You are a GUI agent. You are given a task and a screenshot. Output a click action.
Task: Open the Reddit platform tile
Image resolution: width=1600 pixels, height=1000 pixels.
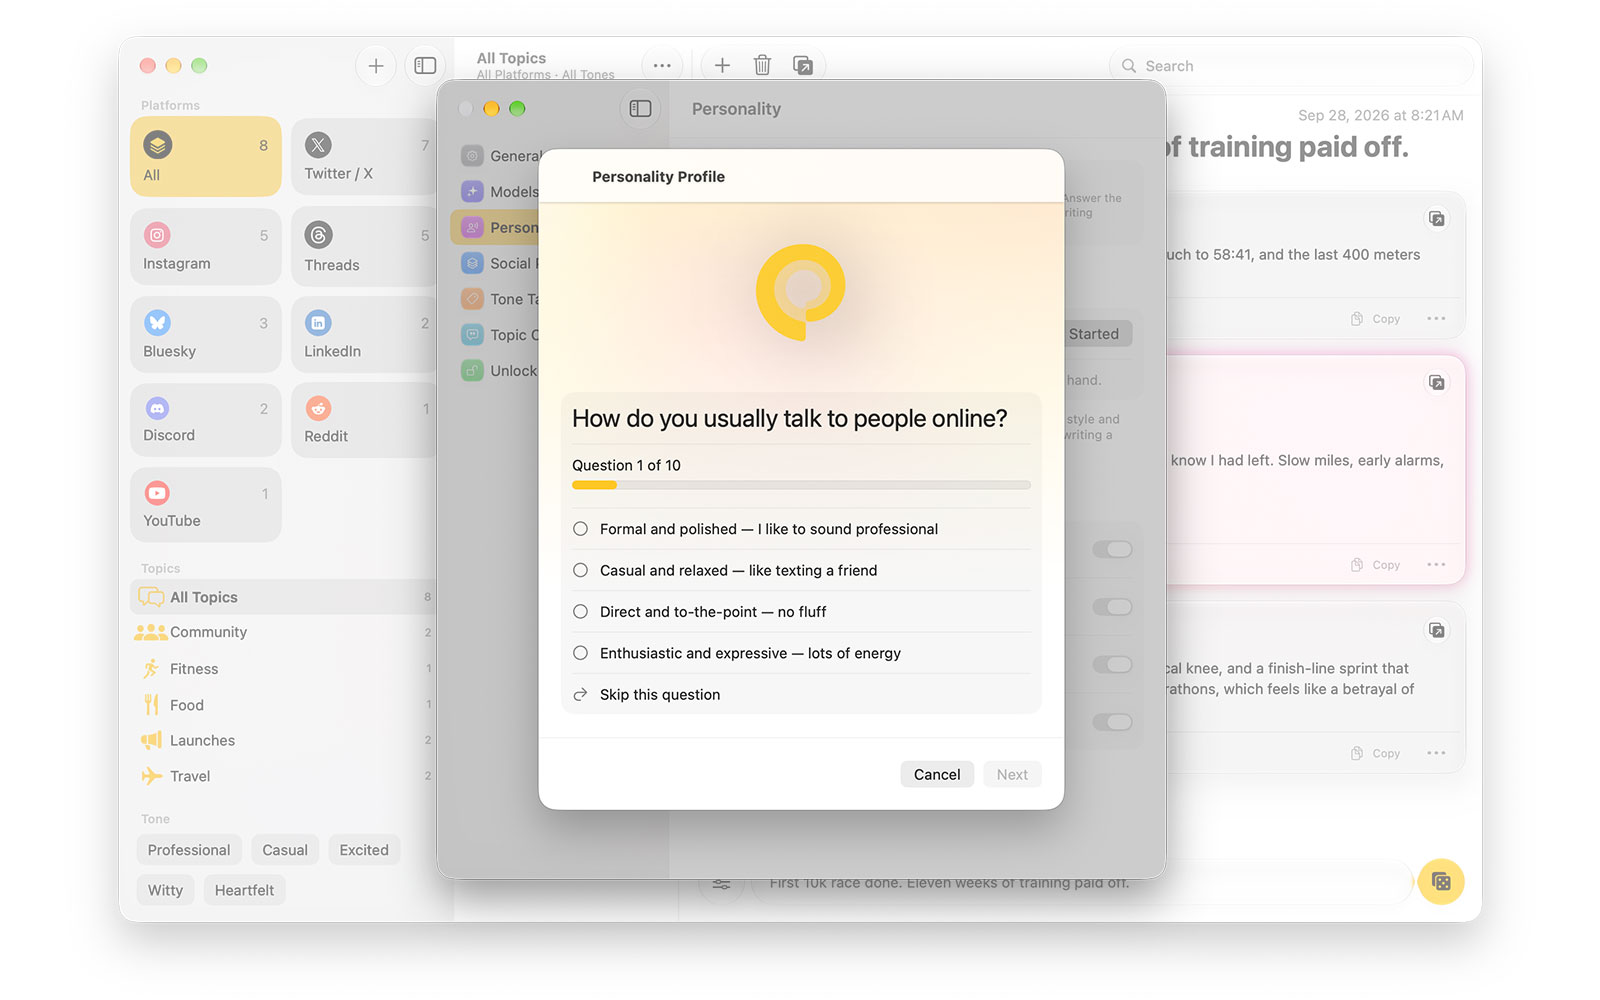pos(364,420)
